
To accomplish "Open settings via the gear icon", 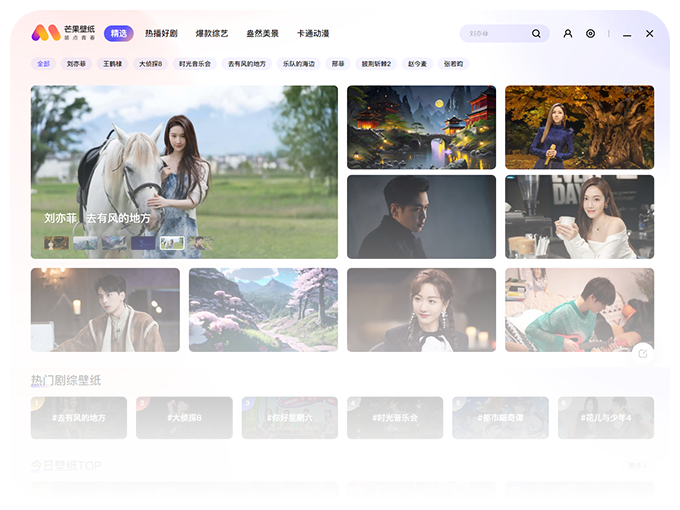I will 590,33.
